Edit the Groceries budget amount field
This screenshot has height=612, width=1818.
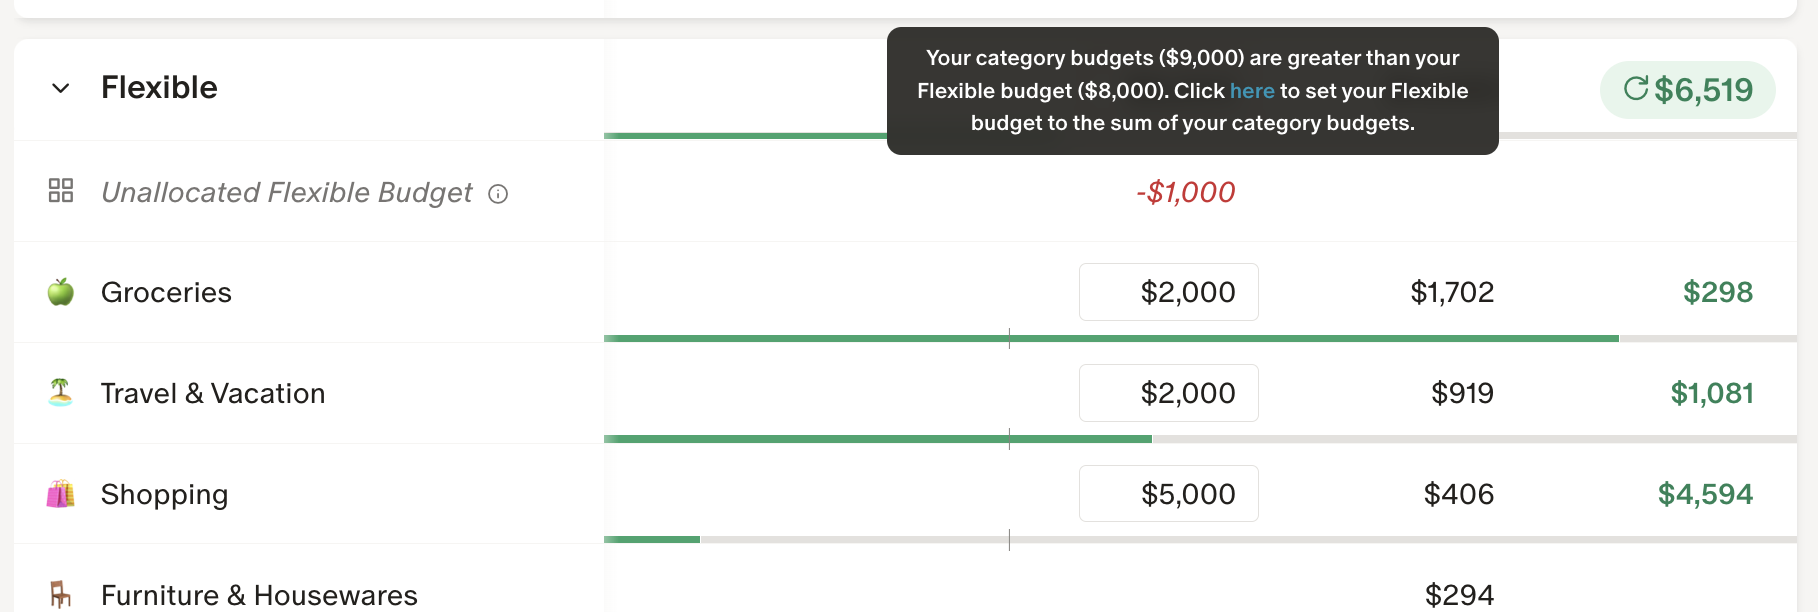point(1168,292)
